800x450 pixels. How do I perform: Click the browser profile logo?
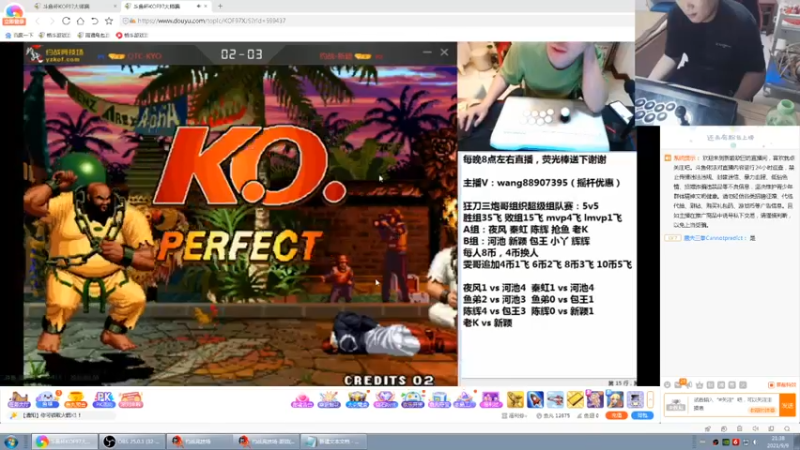tap(14, 13)
